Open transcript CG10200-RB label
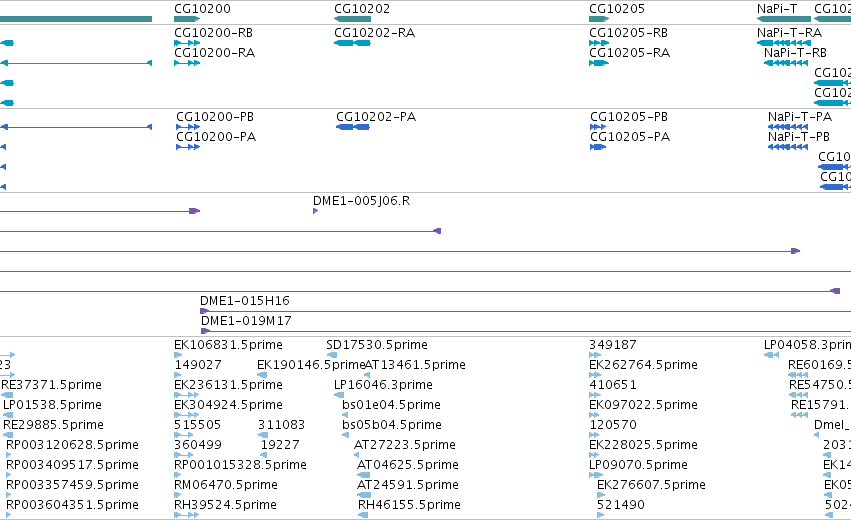The image size is (851, 520). (213, 33)
